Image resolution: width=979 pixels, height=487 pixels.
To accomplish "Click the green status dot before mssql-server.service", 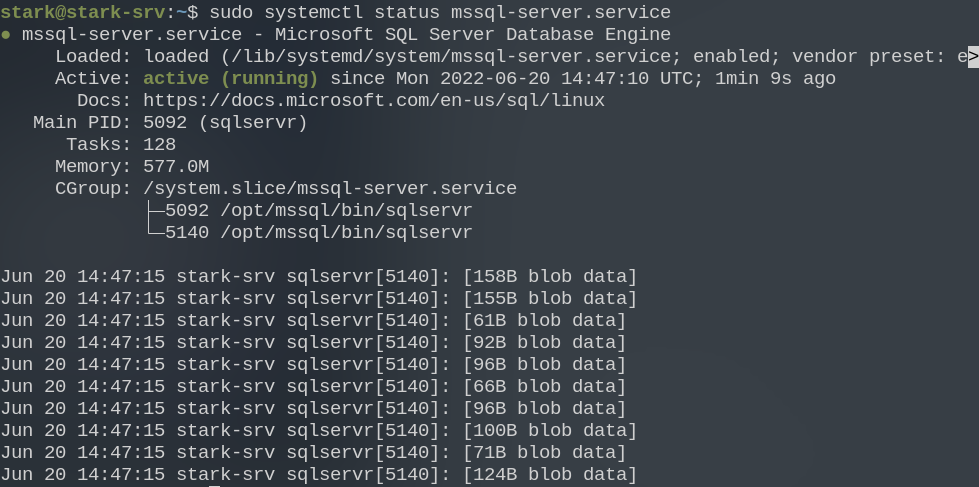I will tap(6, 35).
